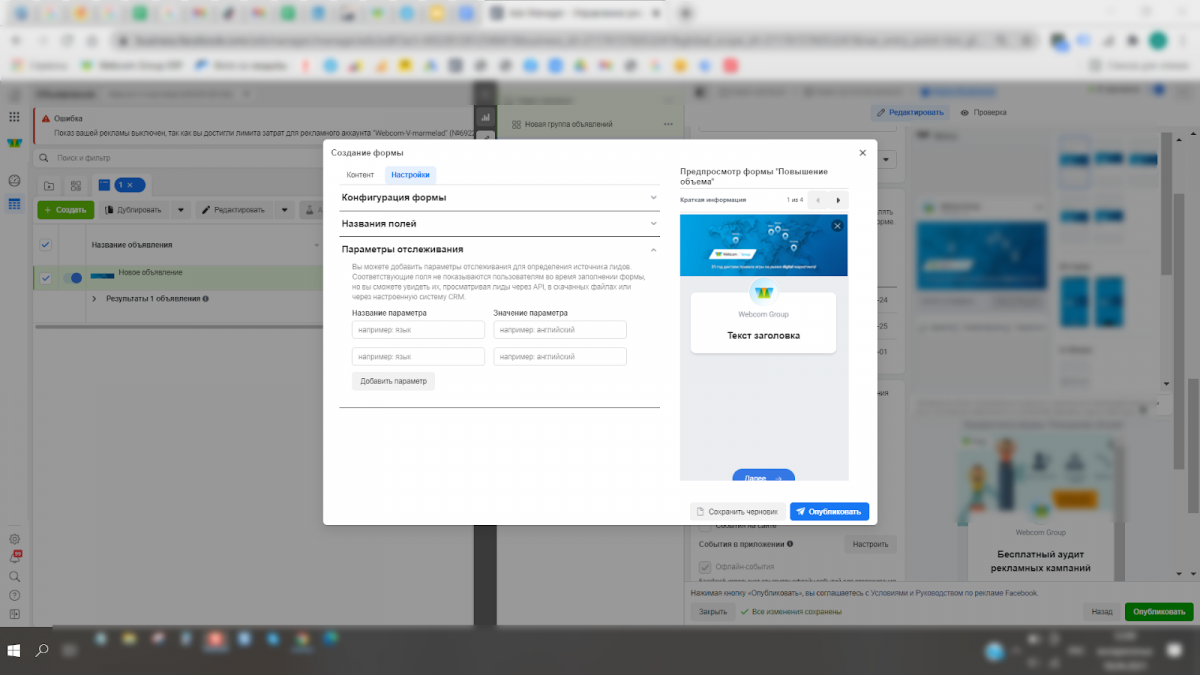Expand the 'Названия полей' section

pyautogui.click(x=499, y=224)
